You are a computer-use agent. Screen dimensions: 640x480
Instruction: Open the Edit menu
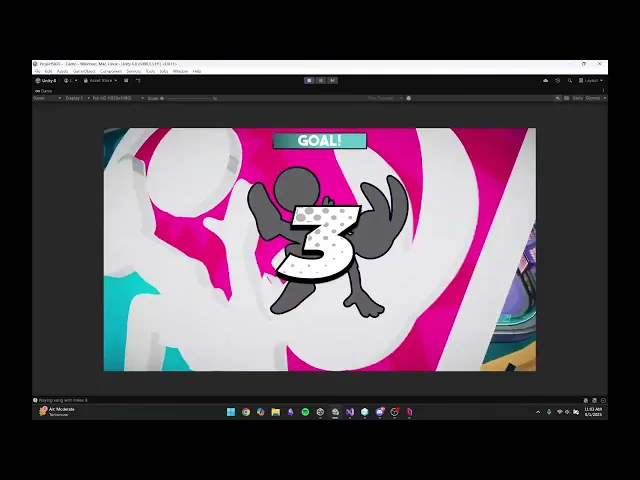click(48, 71)
